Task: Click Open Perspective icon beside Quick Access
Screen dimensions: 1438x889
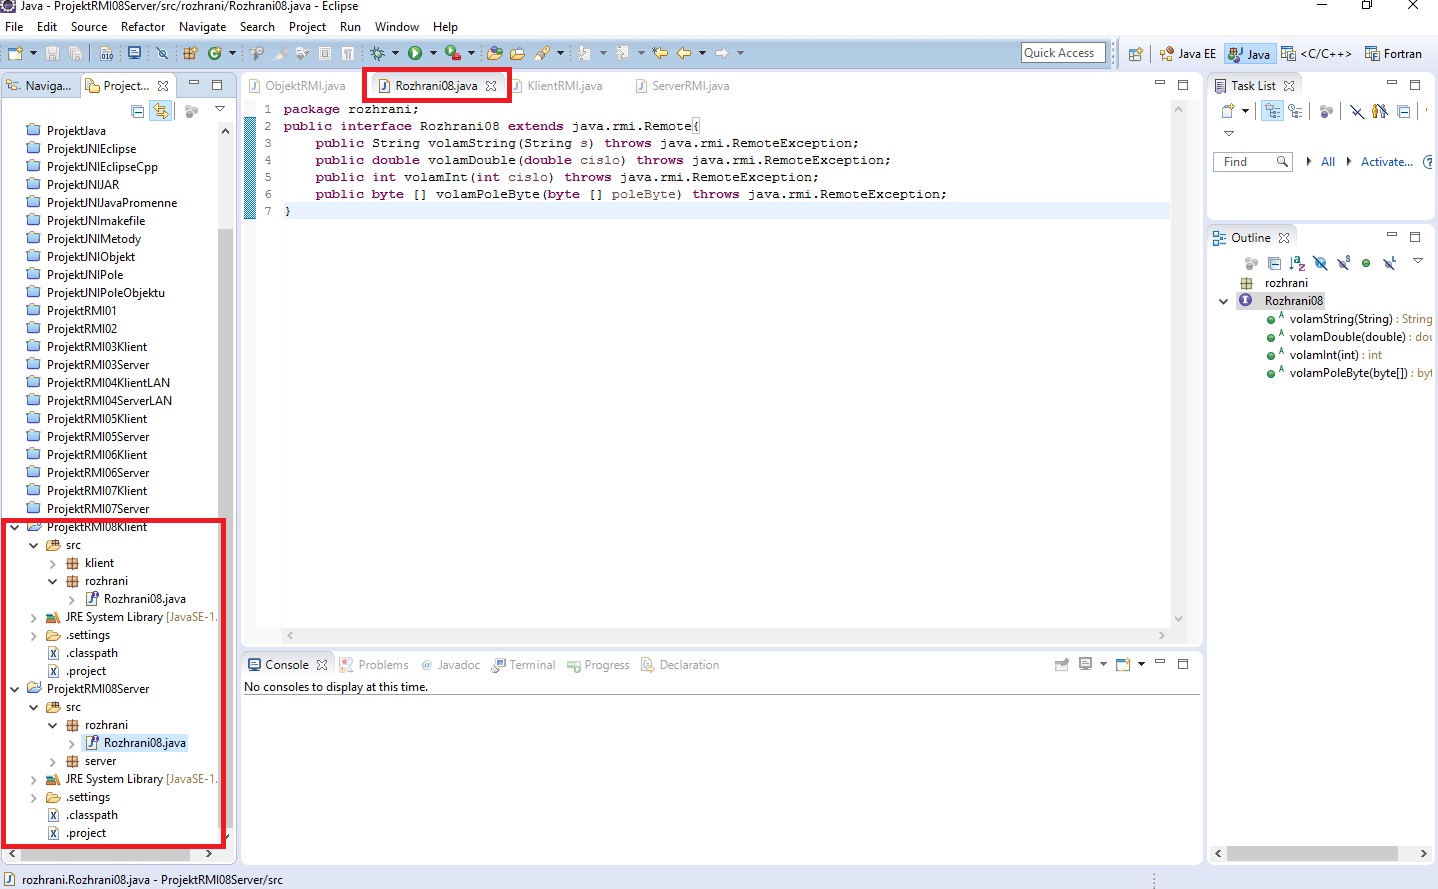Action: (x=1135, y=54)
